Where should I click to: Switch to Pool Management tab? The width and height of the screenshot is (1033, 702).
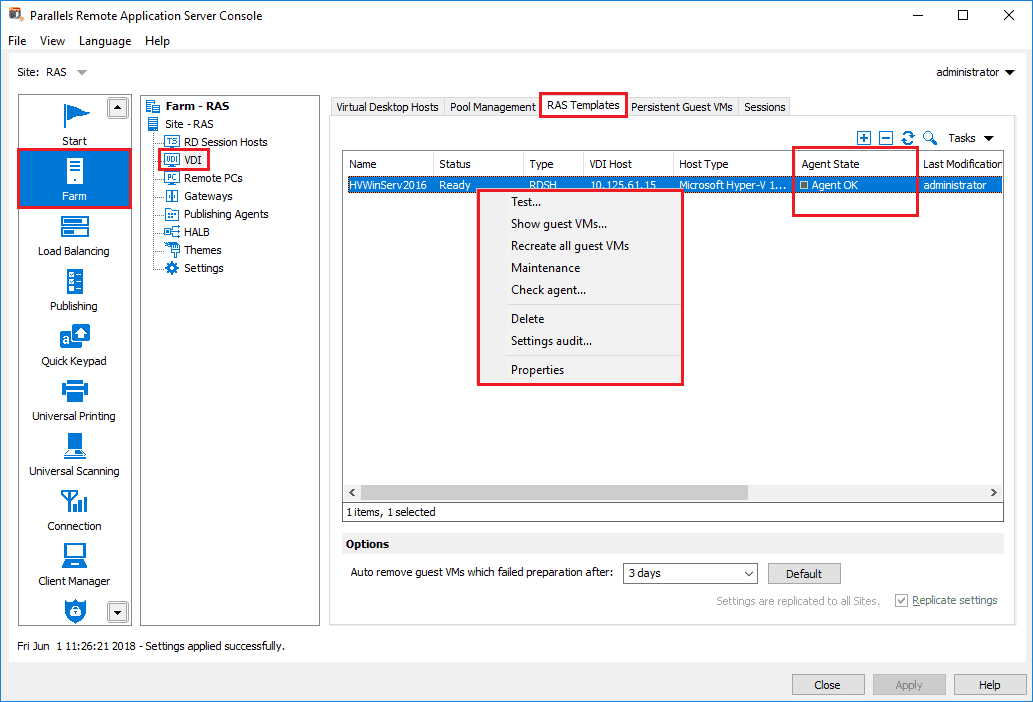point(492,107)
